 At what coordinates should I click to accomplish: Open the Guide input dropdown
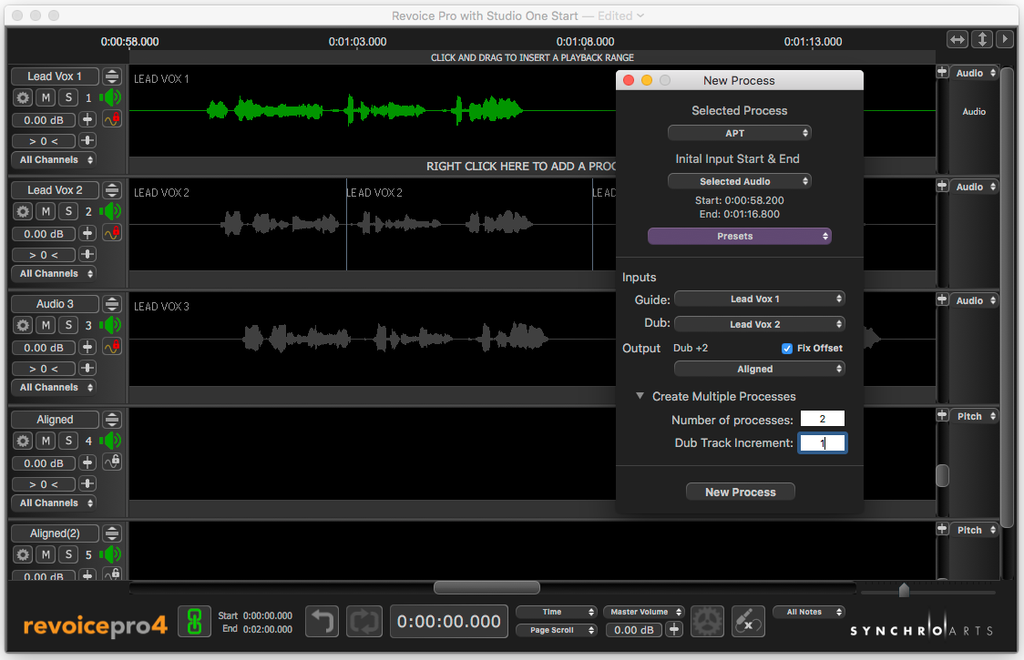[x=759, y=299]
